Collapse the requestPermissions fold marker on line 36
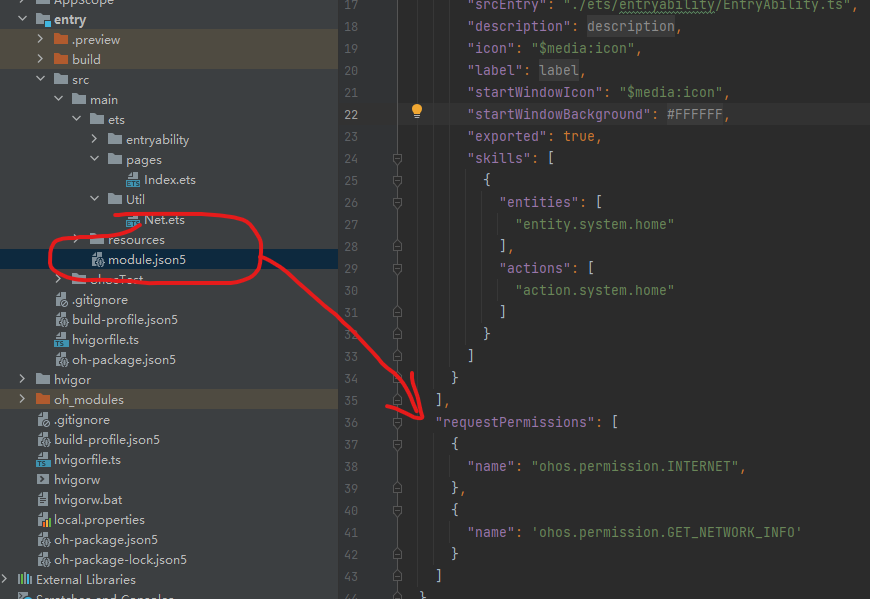 coord(397,422)
